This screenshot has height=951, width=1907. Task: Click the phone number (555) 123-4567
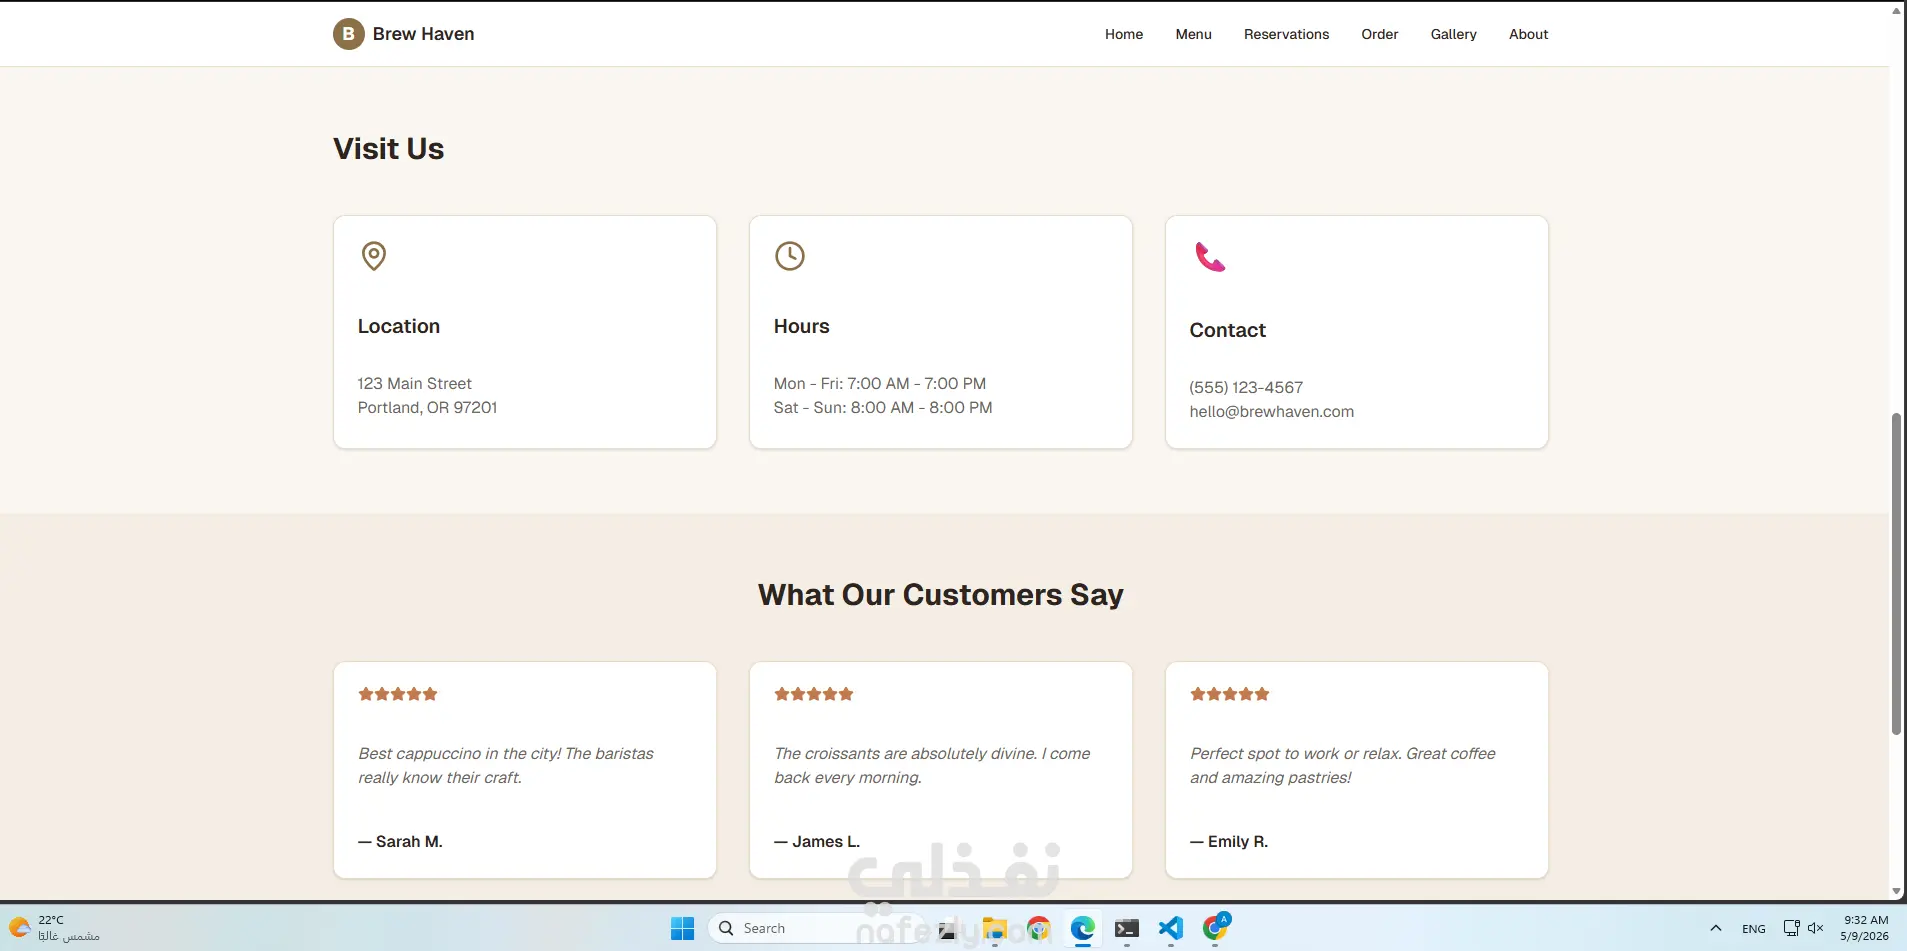tap(1246, 387)
